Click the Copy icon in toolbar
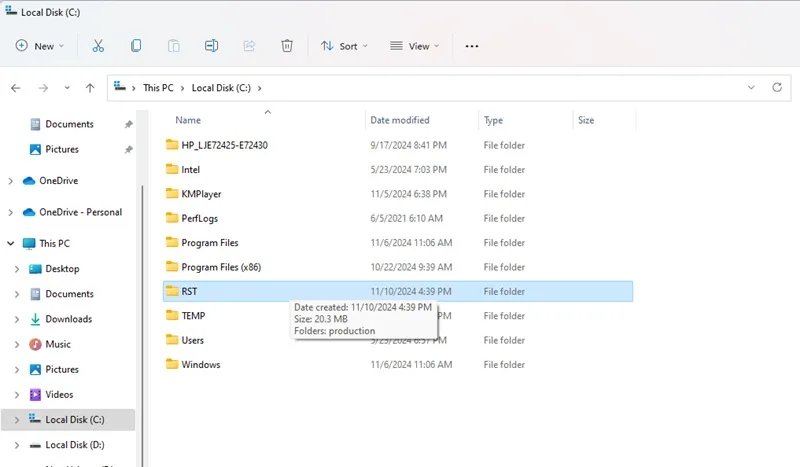 point(136,46)
